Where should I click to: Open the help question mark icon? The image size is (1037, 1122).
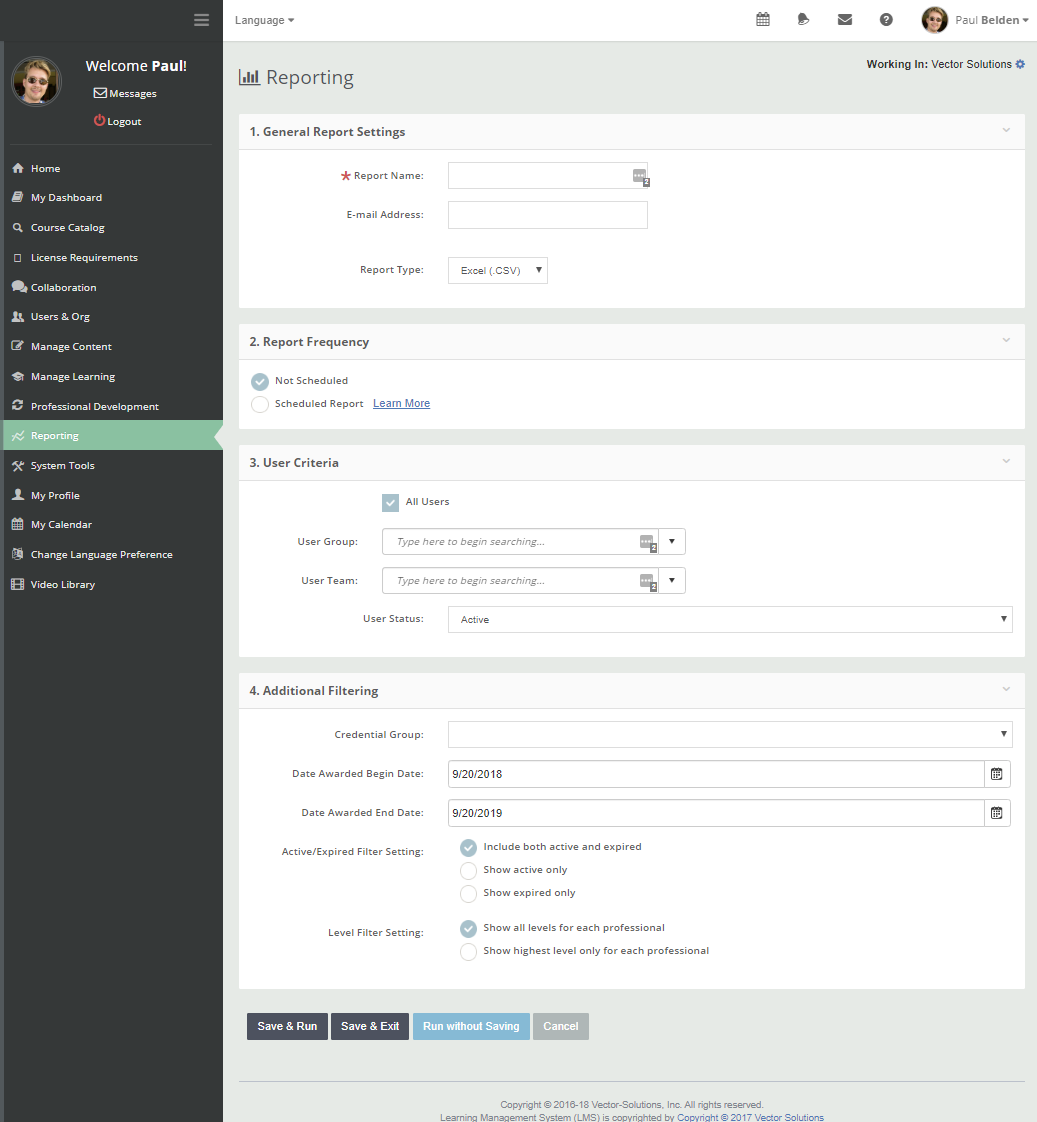coord(886,20)
